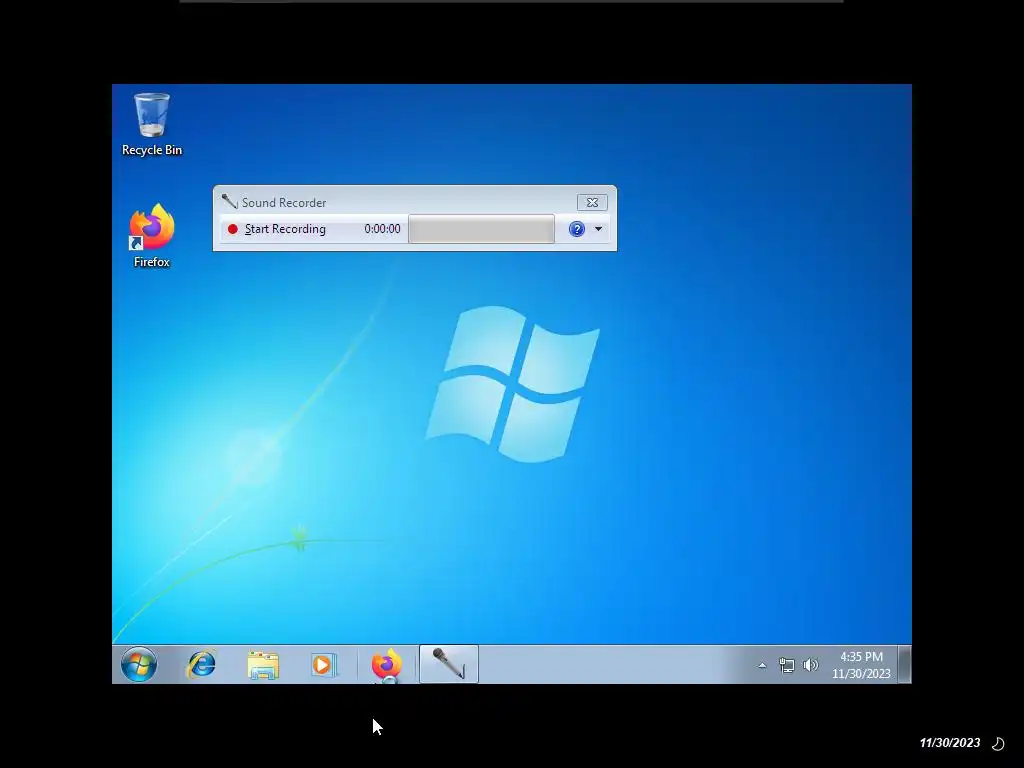
Task: Open network status tray icon
Action: 787,665
